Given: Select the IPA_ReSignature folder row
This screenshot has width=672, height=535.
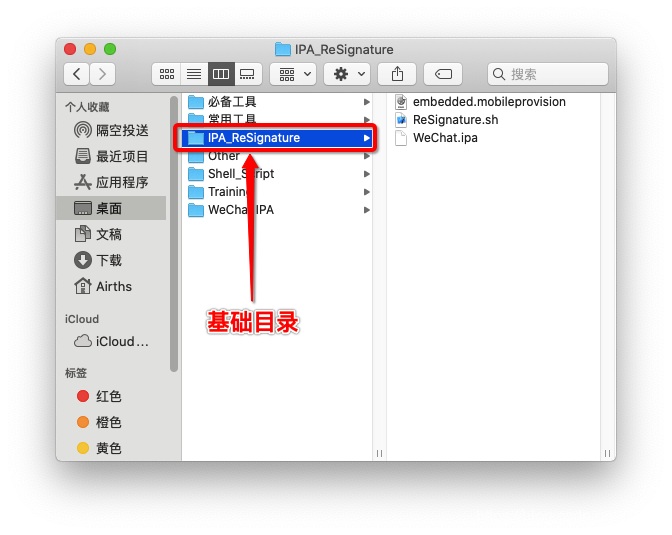Looking at the screenshot, I should pos(277,138).
